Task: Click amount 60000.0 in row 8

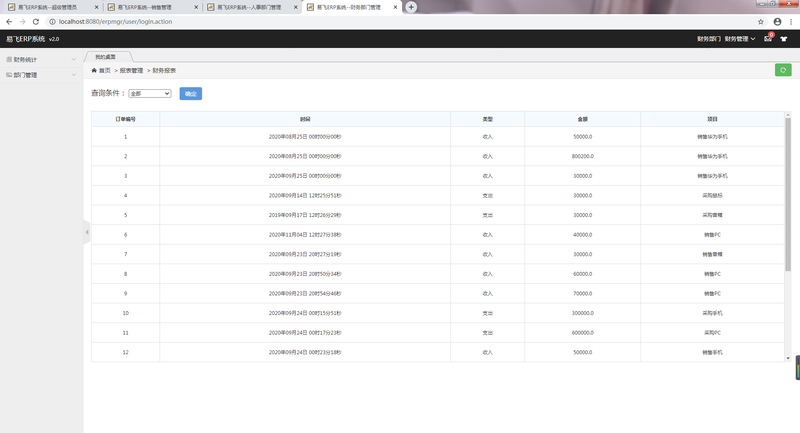Action: [583, 274]
